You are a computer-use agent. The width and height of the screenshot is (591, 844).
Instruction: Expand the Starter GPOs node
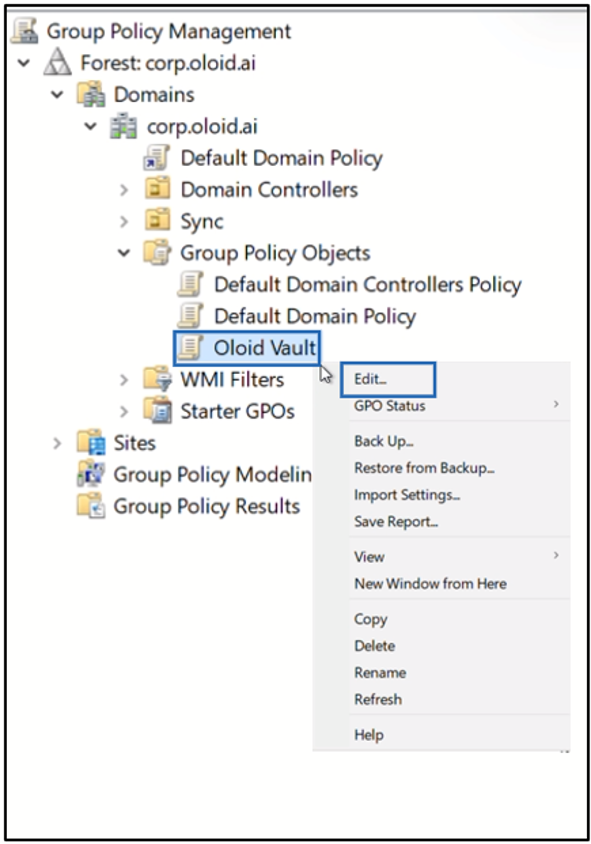[124, 411]
